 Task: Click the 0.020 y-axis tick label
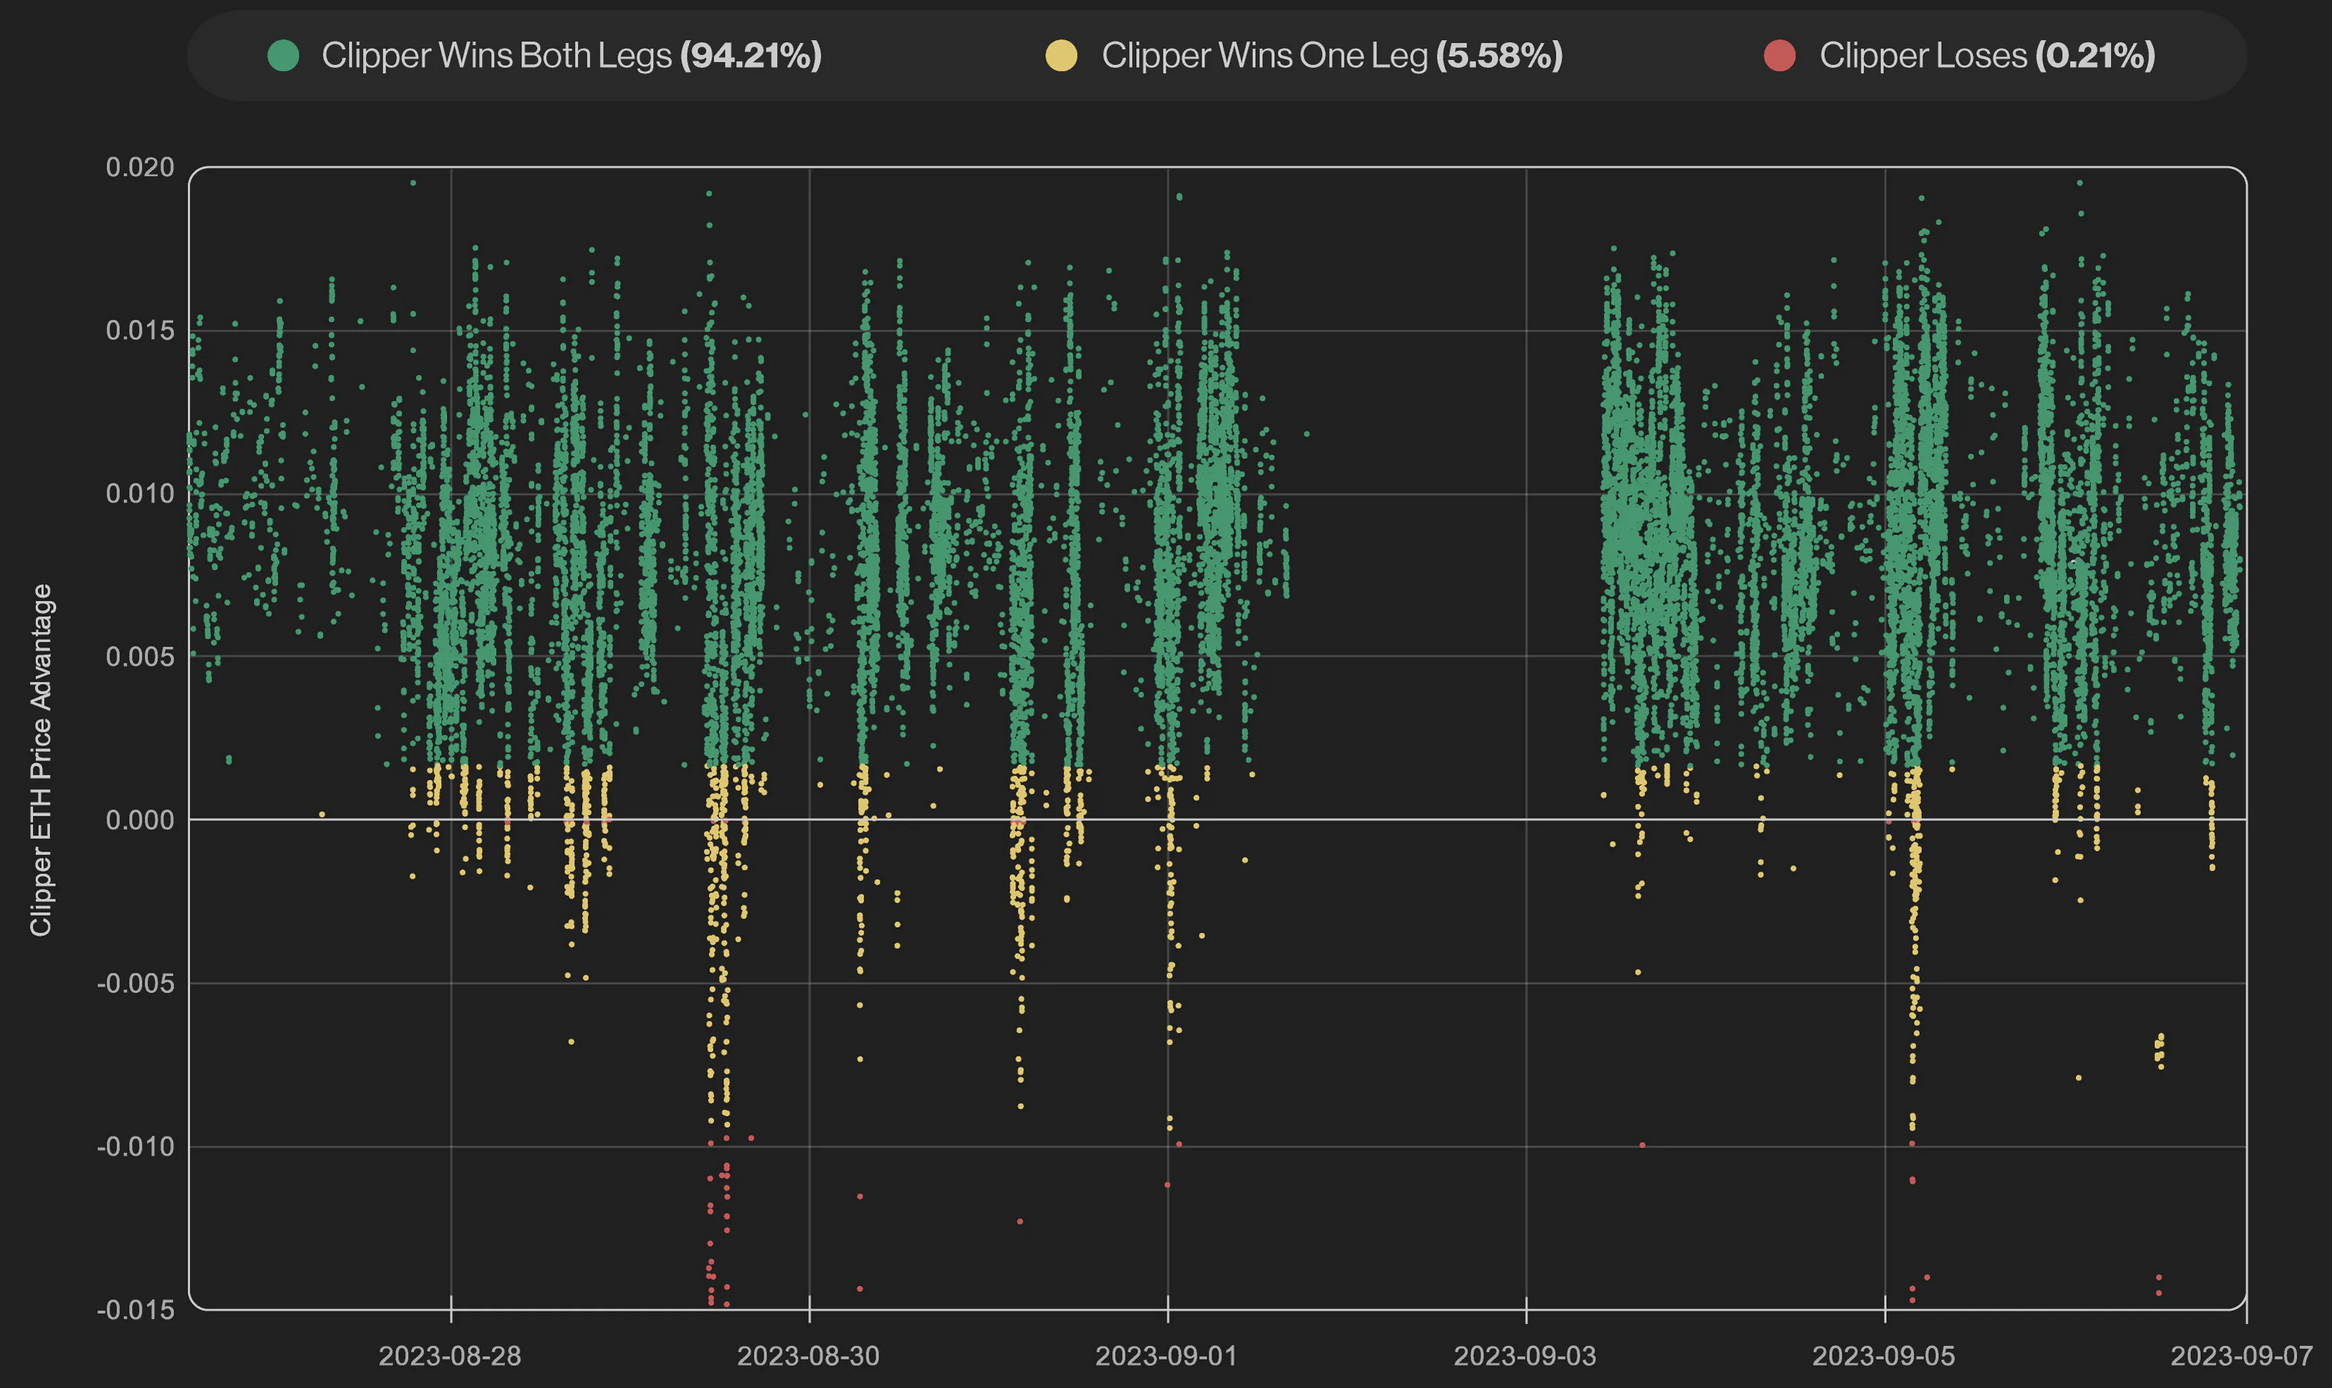[x=140, y=167]
